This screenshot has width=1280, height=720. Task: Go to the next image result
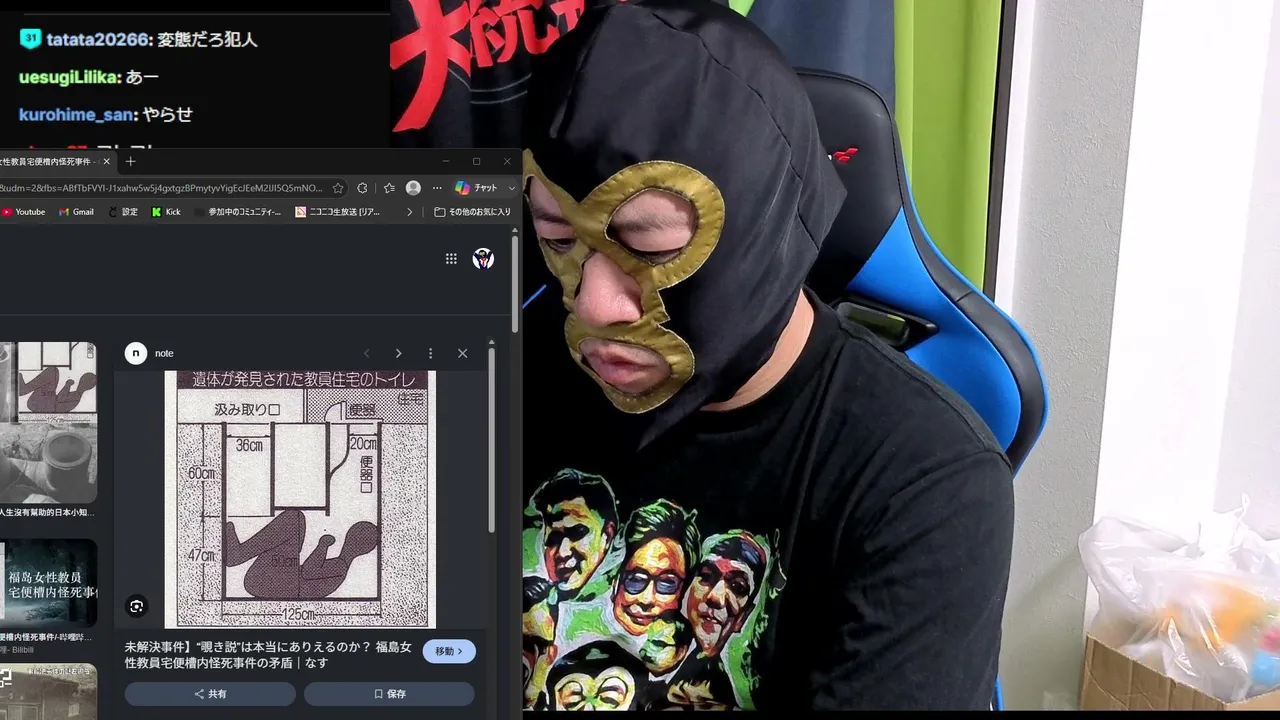(x=398, y=353)
